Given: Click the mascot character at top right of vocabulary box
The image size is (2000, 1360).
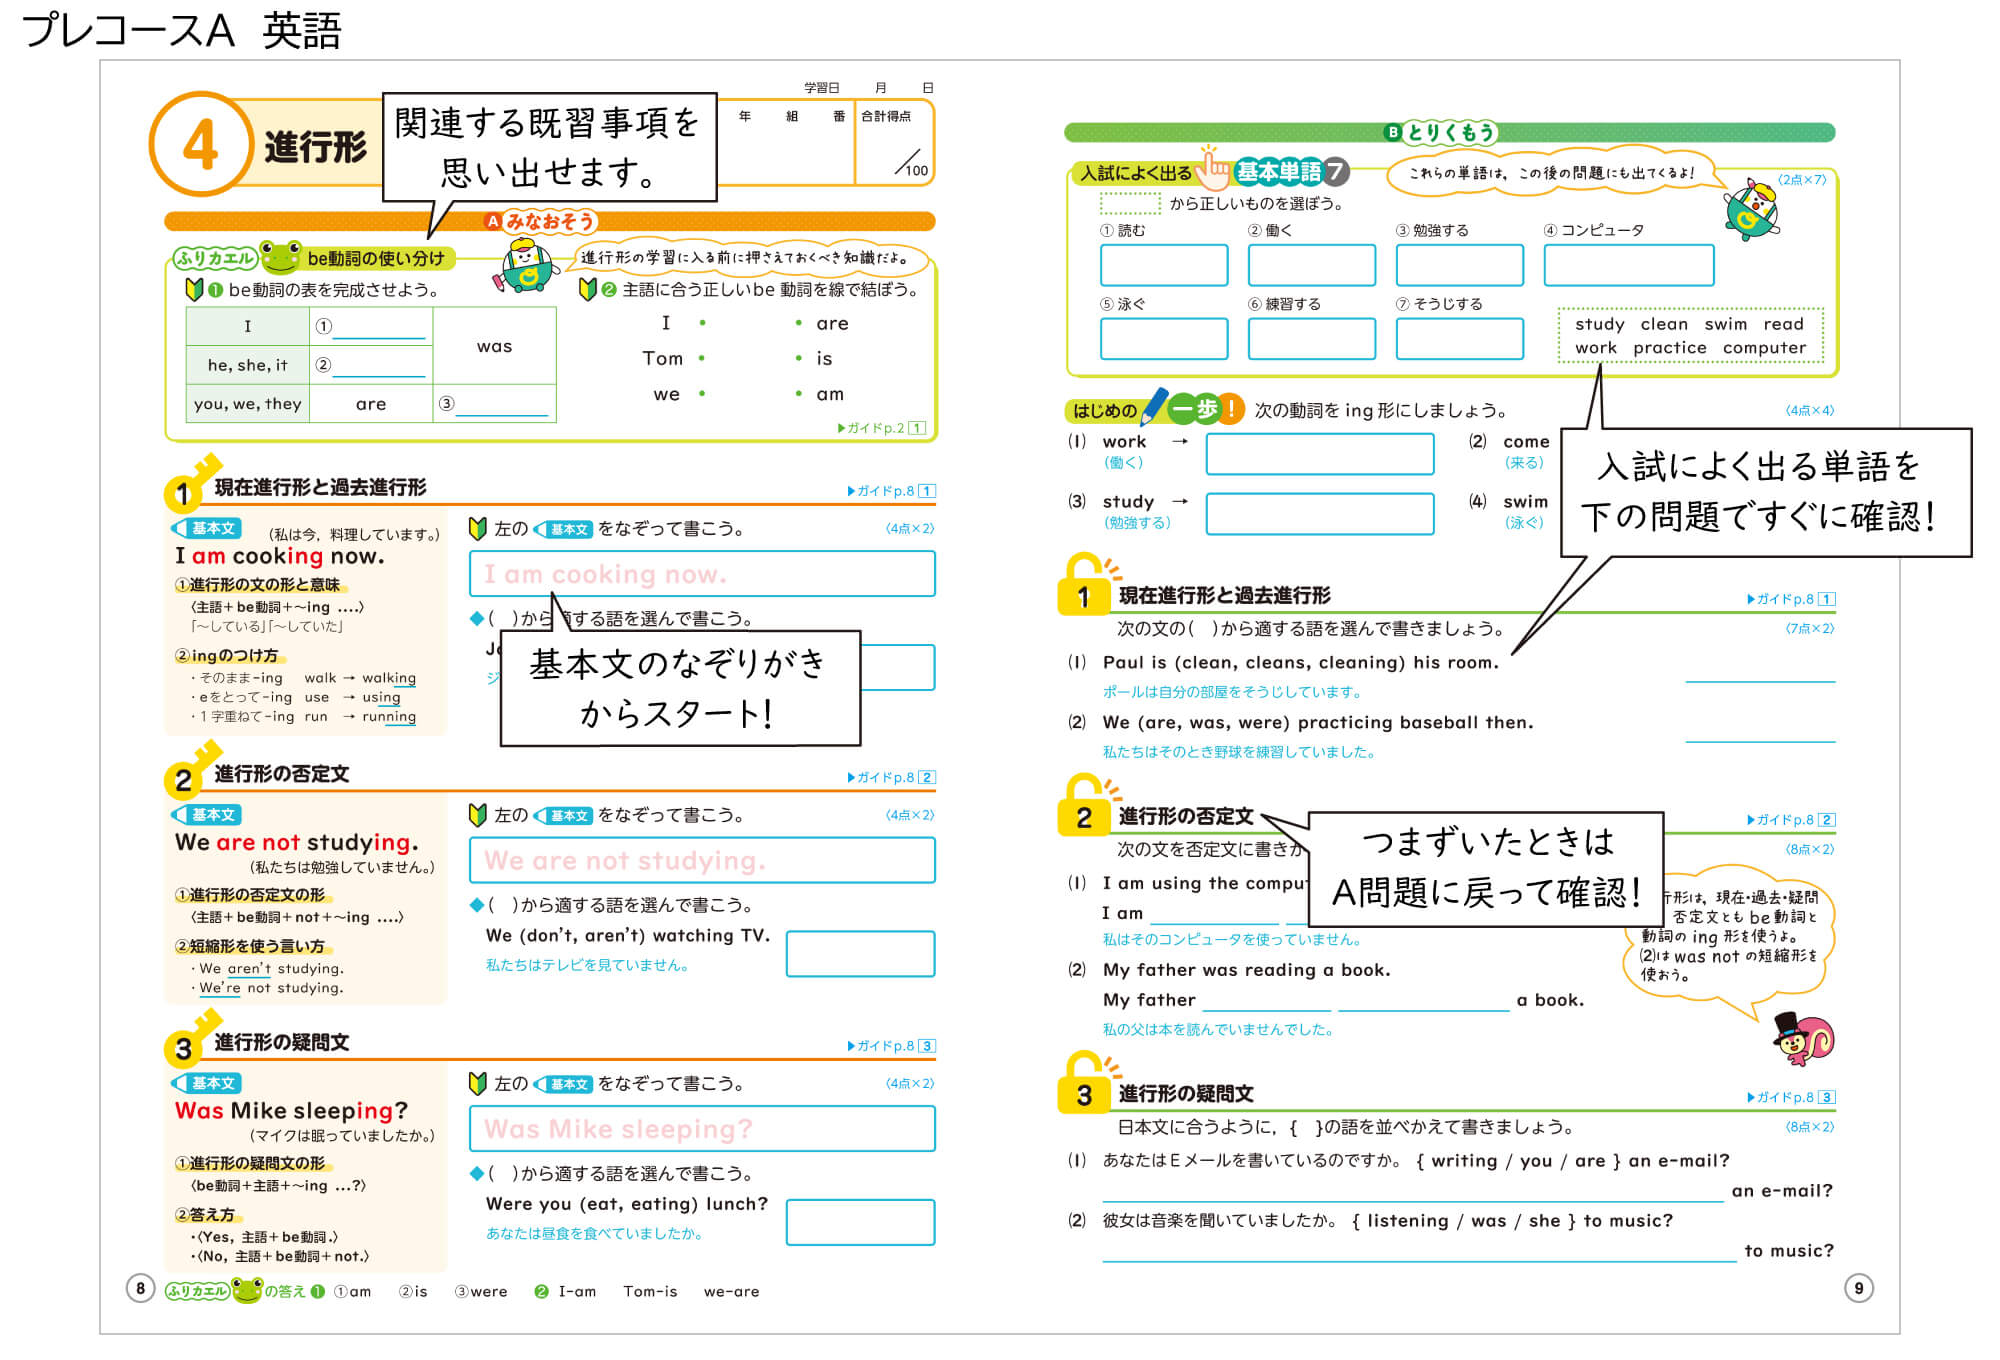Looking at the screenshot, I should [1754, 208].
